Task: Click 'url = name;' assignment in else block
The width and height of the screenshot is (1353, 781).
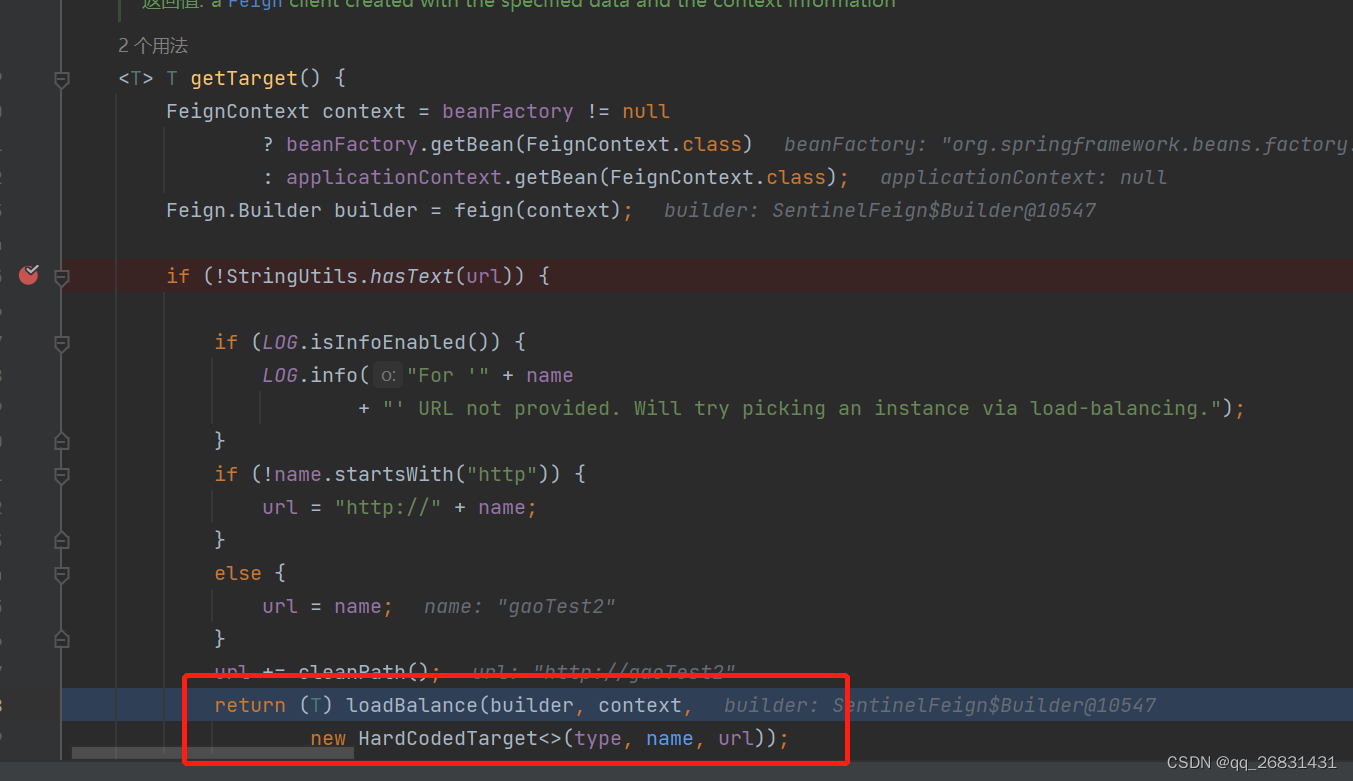Action: tap(328, 606)
